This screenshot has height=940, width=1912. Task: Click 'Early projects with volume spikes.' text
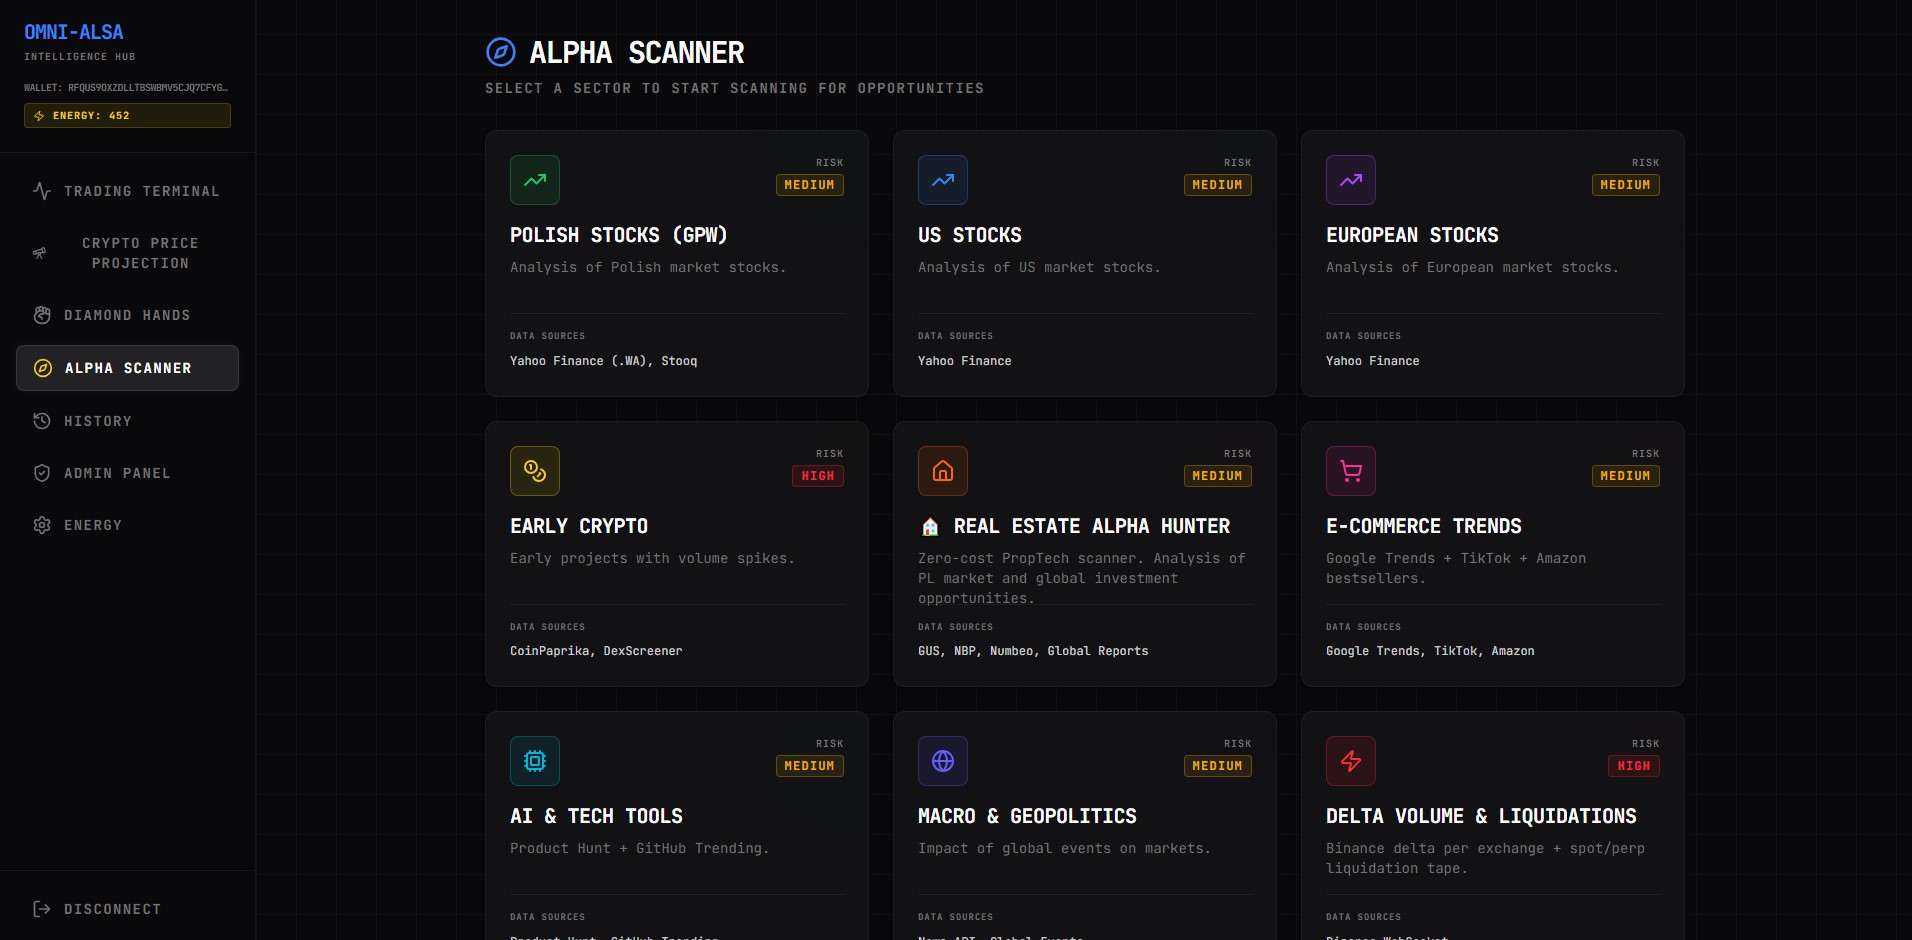[x=652, y=558]
